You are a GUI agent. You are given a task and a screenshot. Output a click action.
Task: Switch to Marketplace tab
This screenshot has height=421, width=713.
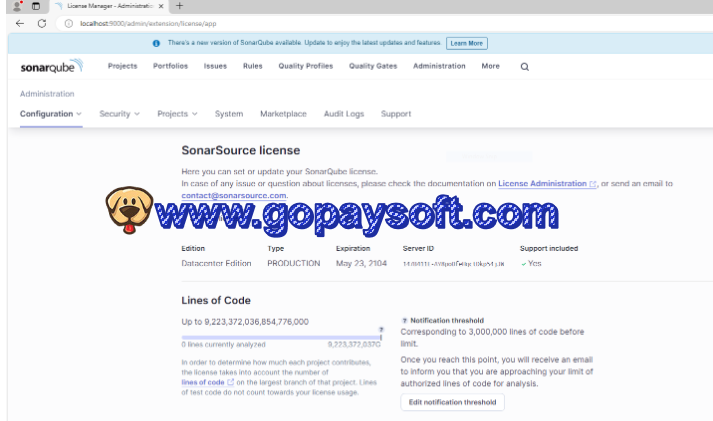(283, 114)
